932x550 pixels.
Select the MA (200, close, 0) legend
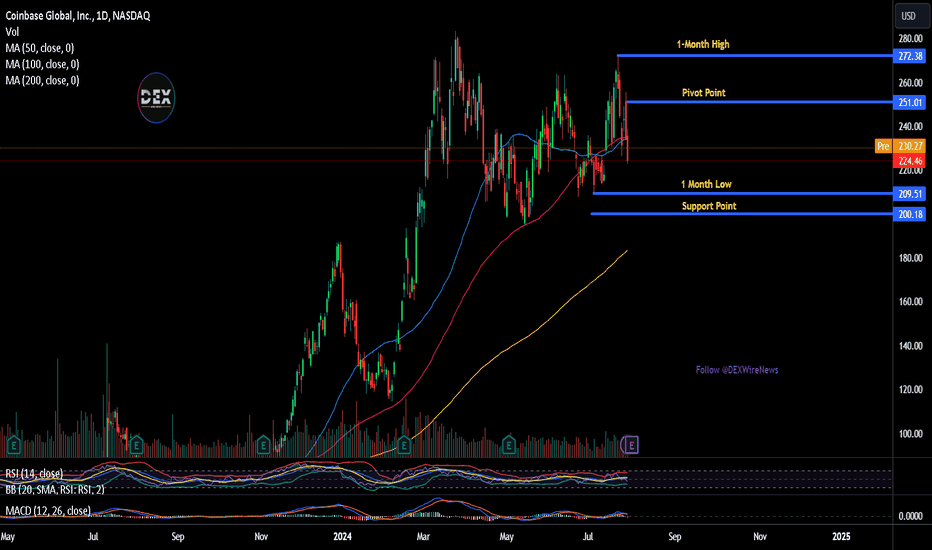pos(42,80)
